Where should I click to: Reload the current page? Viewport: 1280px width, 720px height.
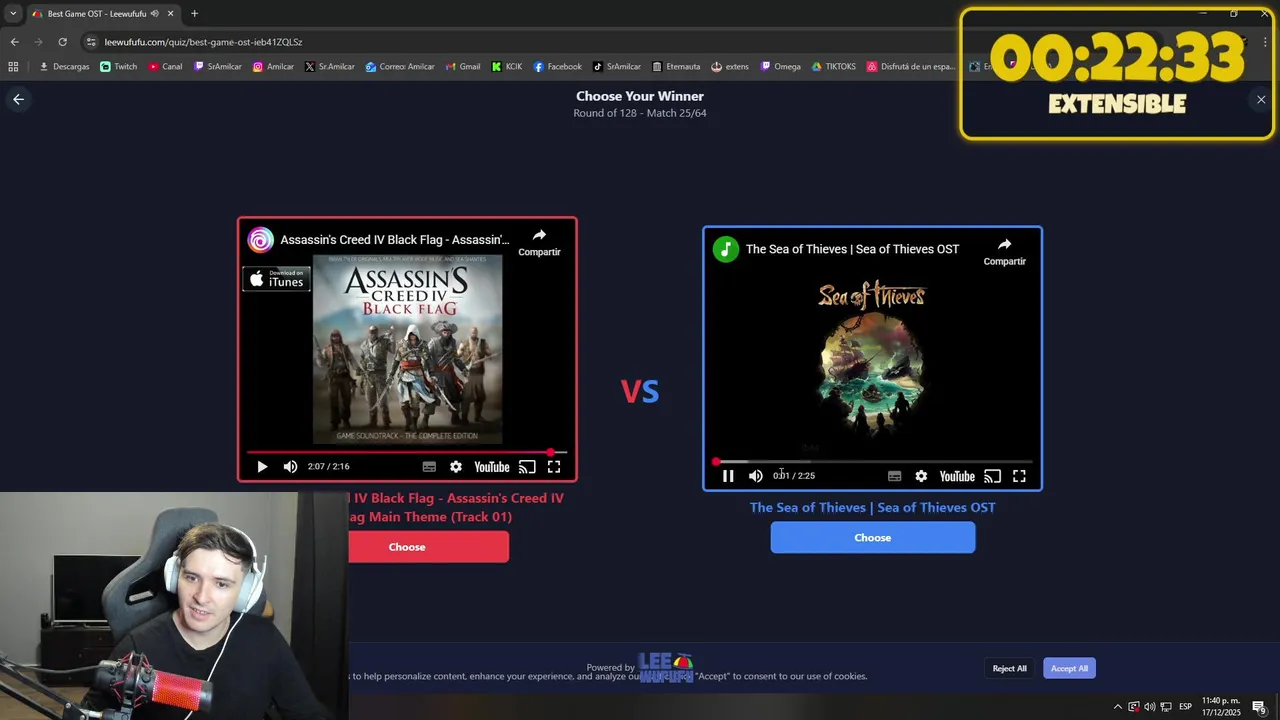62,42
